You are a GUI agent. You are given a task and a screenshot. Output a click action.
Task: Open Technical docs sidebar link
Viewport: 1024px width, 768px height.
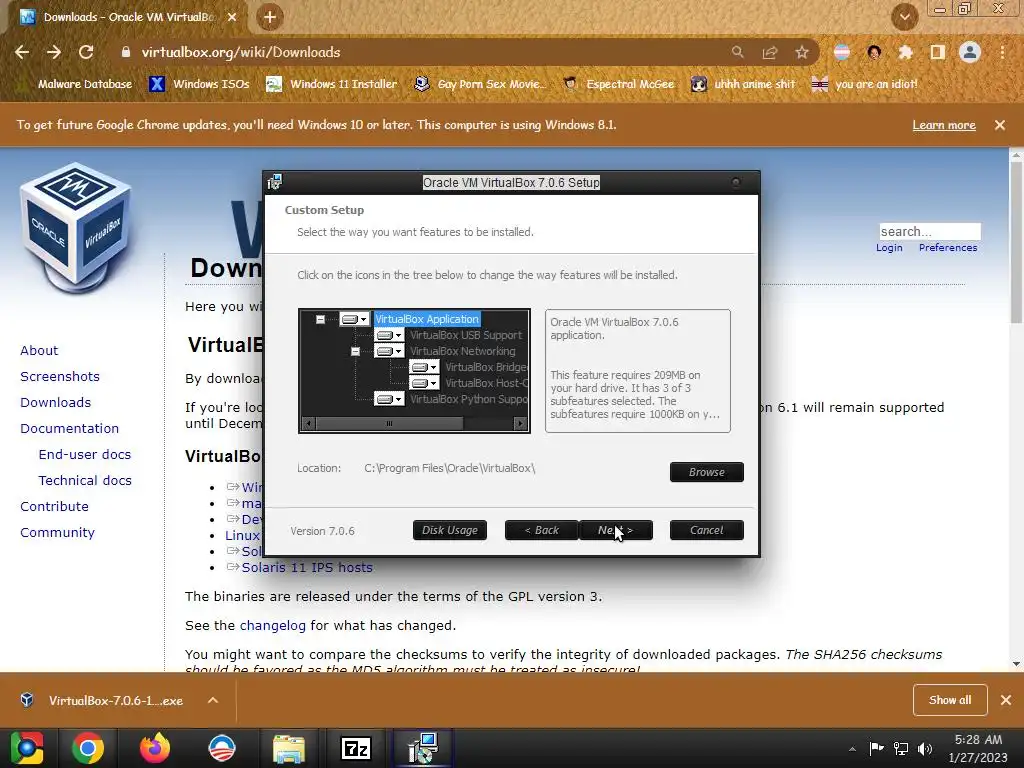(85, 481)
